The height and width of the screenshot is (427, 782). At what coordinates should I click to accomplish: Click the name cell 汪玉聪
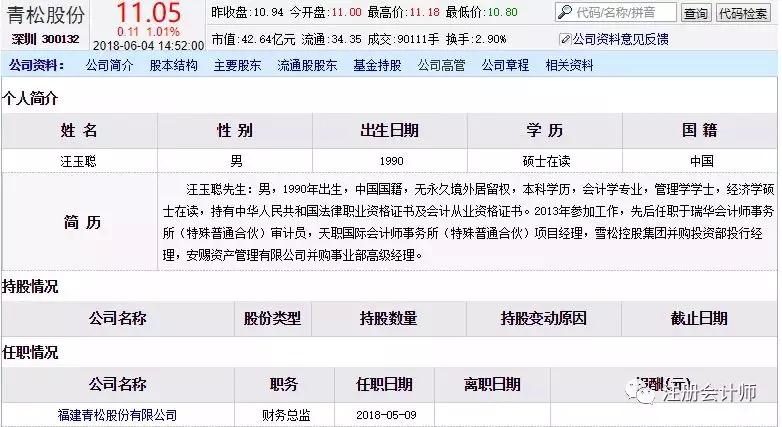click(x=78, y=161)
